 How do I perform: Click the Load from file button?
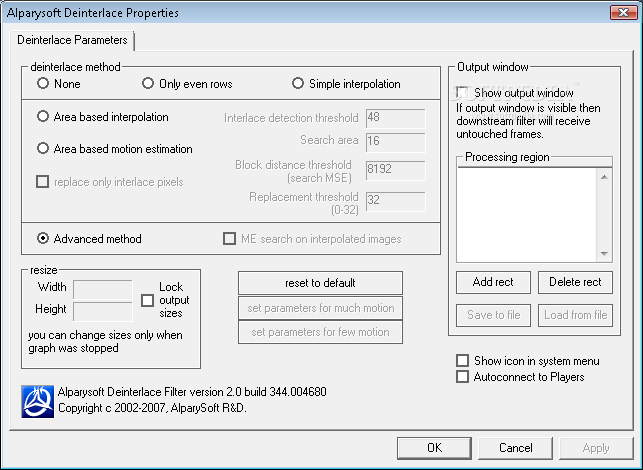point(575,315)
